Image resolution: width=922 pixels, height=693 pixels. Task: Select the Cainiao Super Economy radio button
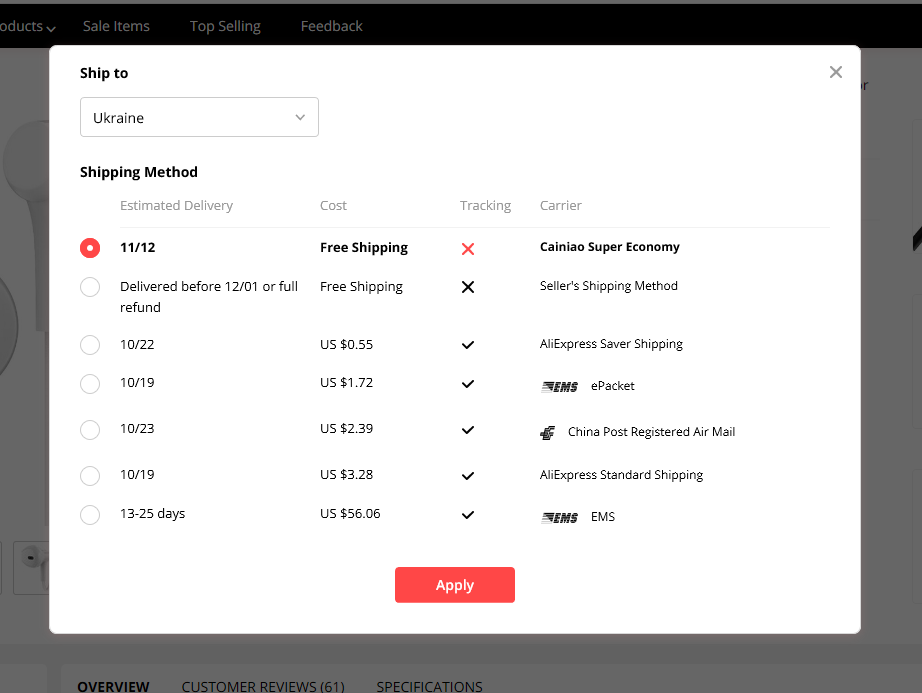click(x=90, y=248)
